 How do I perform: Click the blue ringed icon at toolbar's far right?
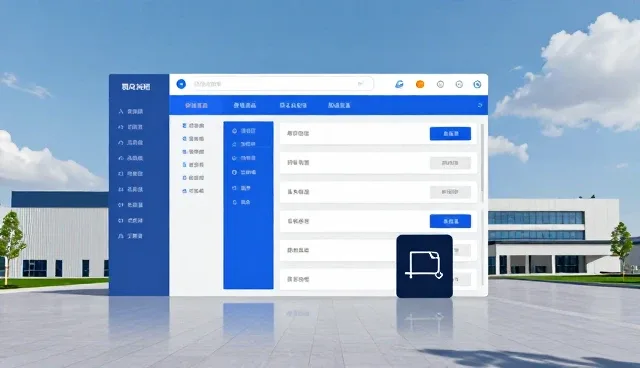(x=477, y=84)
